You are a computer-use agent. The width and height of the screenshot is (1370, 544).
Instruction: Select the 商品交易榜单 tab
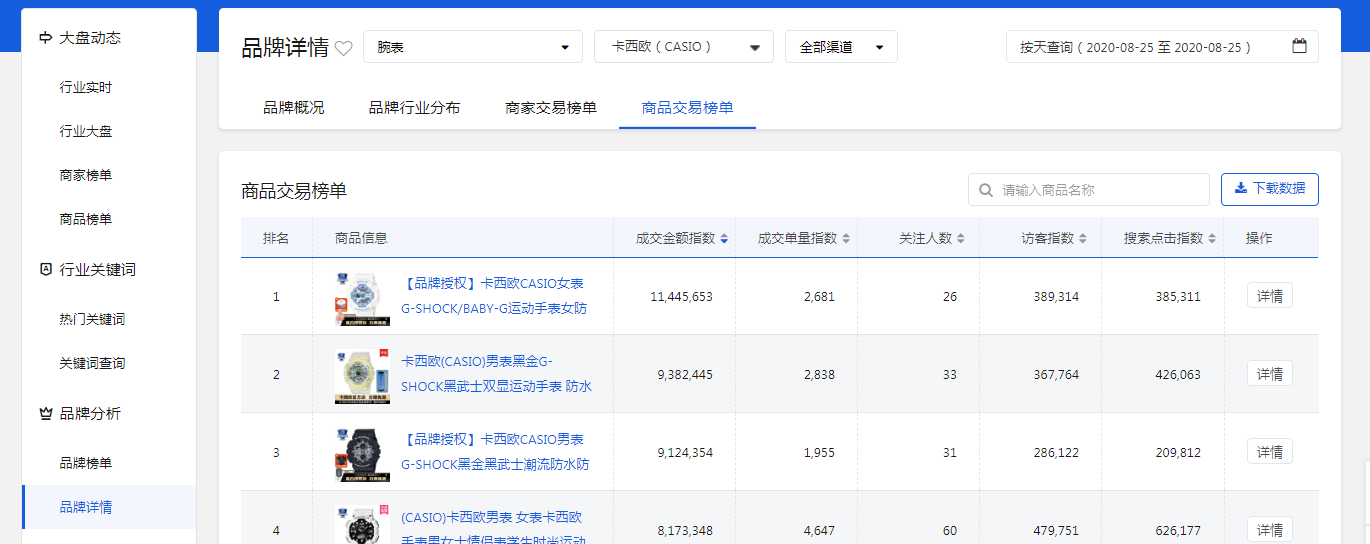pos(687,107)
